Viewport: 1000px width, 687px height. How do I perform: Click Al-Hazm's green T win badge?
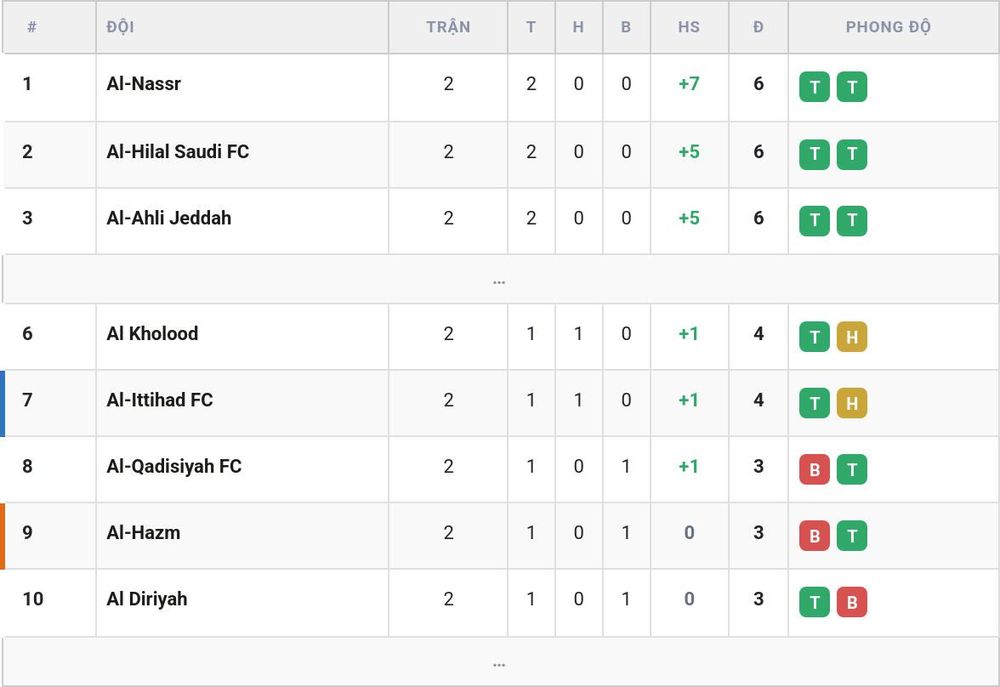851,536
